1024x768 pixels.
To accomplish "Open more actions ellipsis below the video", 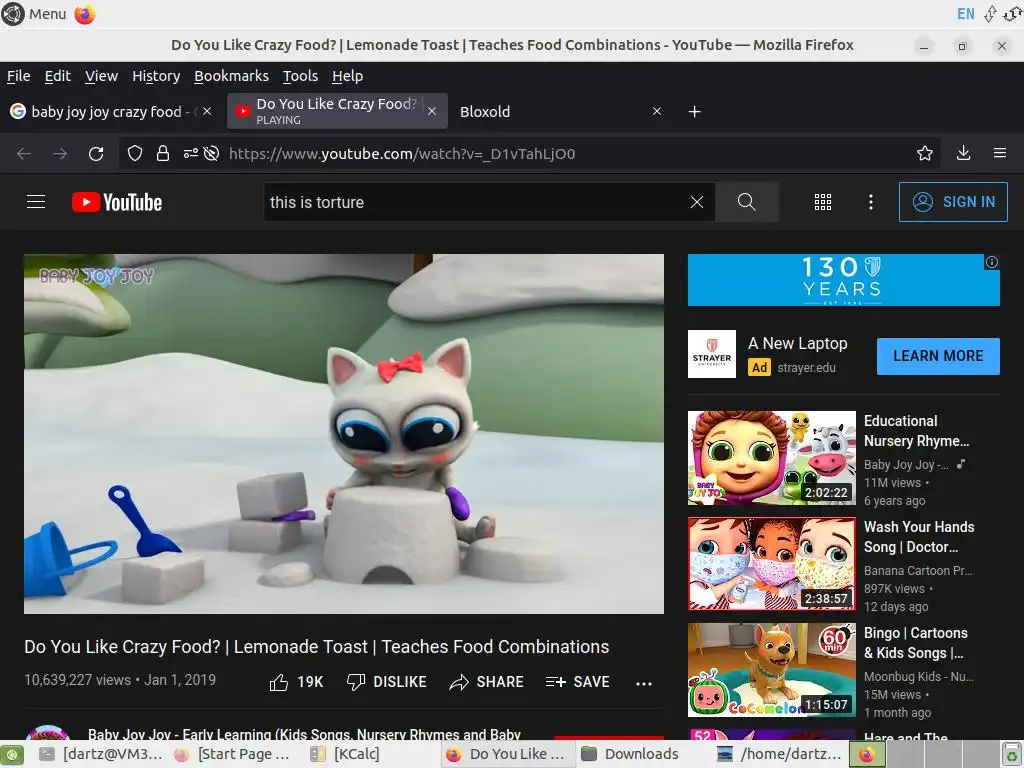I will tap(644, 684).
